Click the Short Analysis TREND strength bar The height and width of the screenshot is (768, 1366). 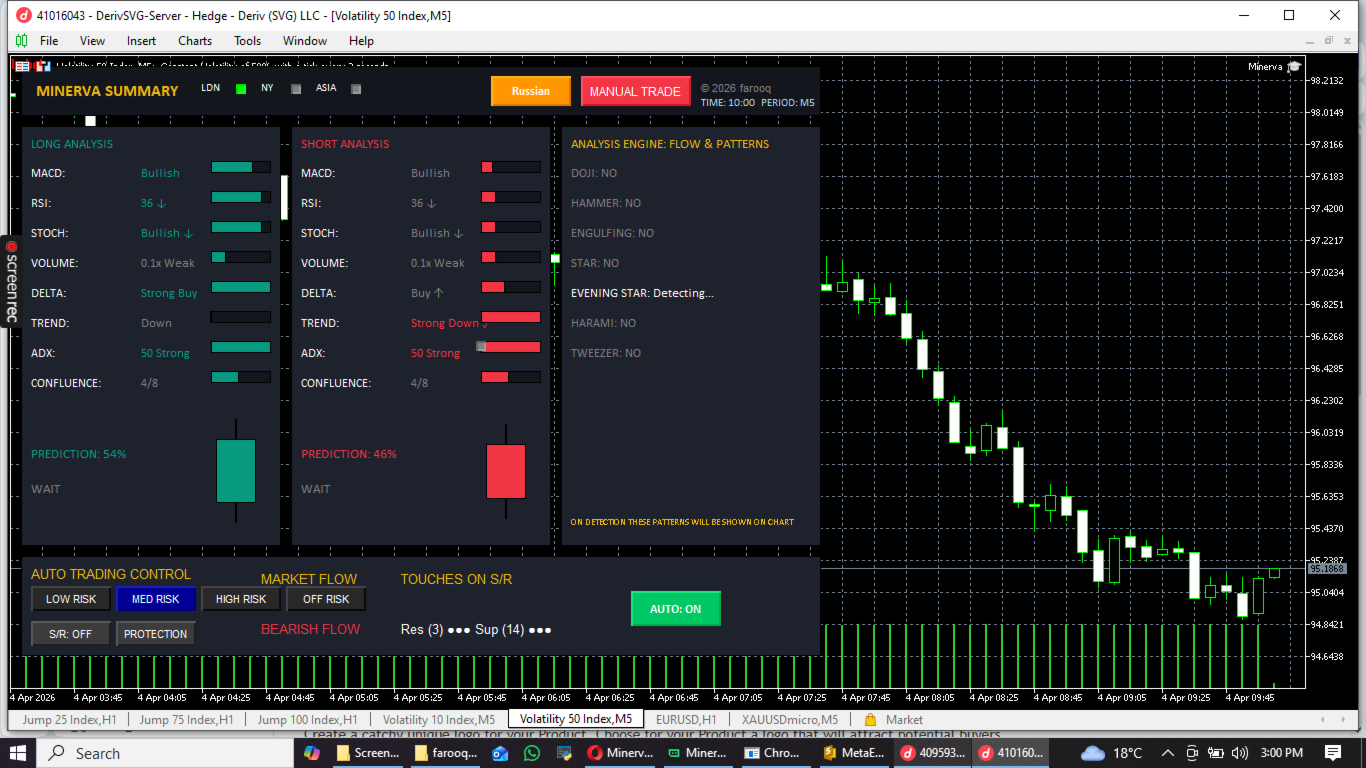click(x=511, y=317)
